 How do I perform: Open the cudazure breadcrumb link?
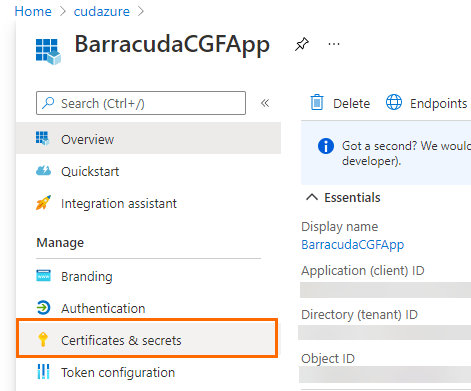coord(102,12)
